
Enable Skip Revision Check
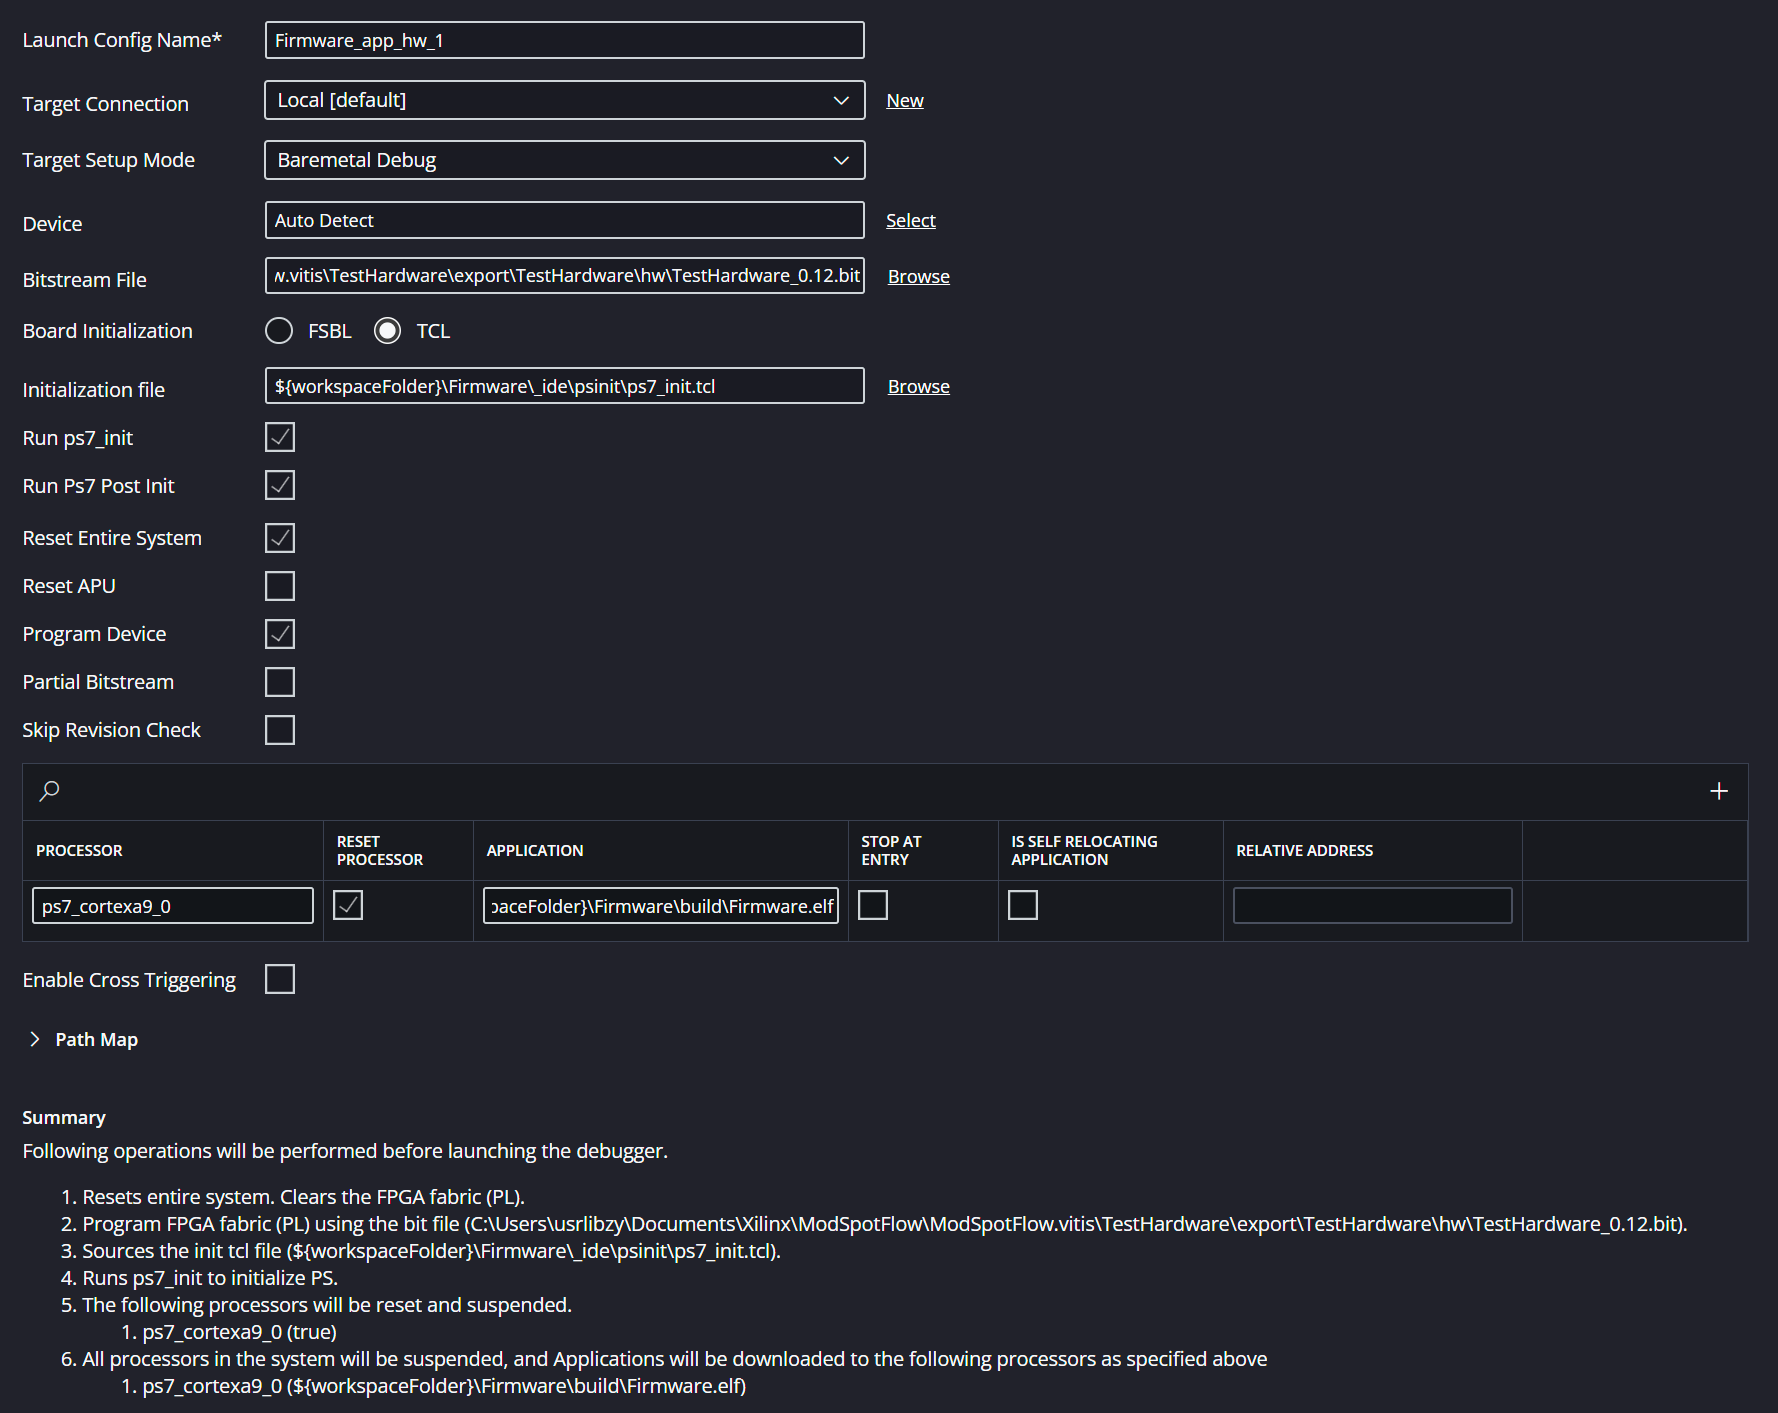(280, 730)
